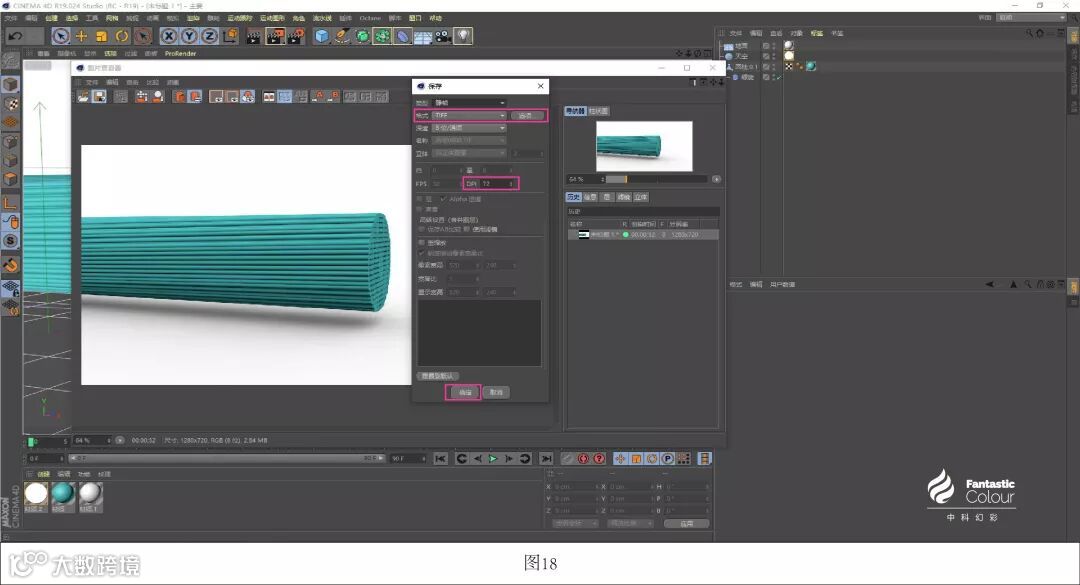This screenshot has width=1080, height=585.
Task: Select the Live Selection arrow tool
Action: click(x=61, y=36)
